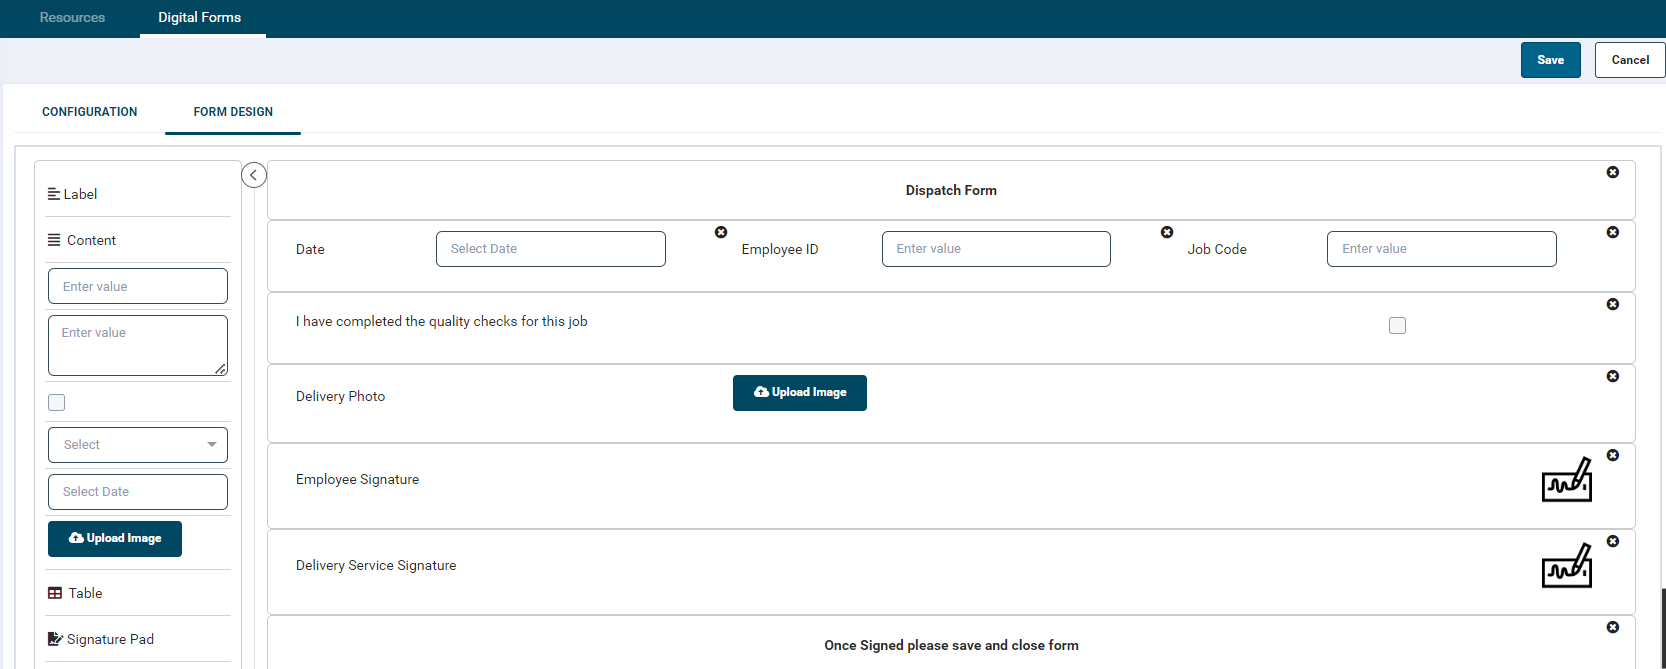Remove the Dispatch Form title row
1666x669 pixels.
pyautogui.click(x=1612, y=173)
